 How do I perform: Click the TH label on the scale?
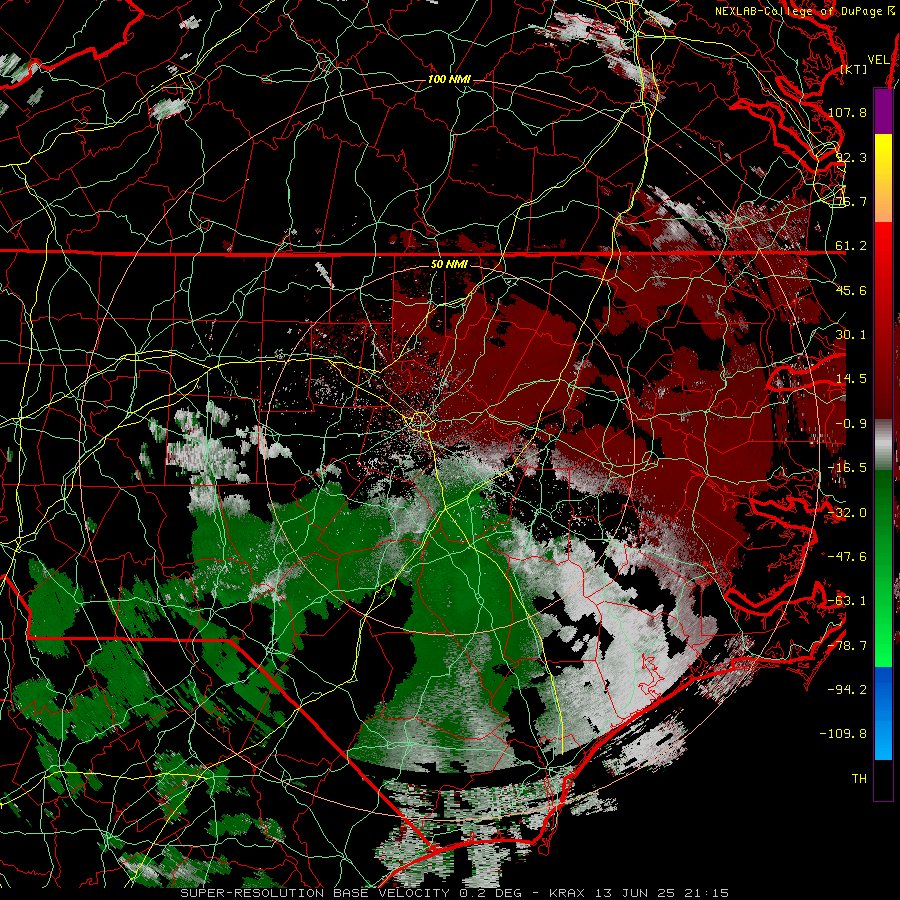click(859, 779)
